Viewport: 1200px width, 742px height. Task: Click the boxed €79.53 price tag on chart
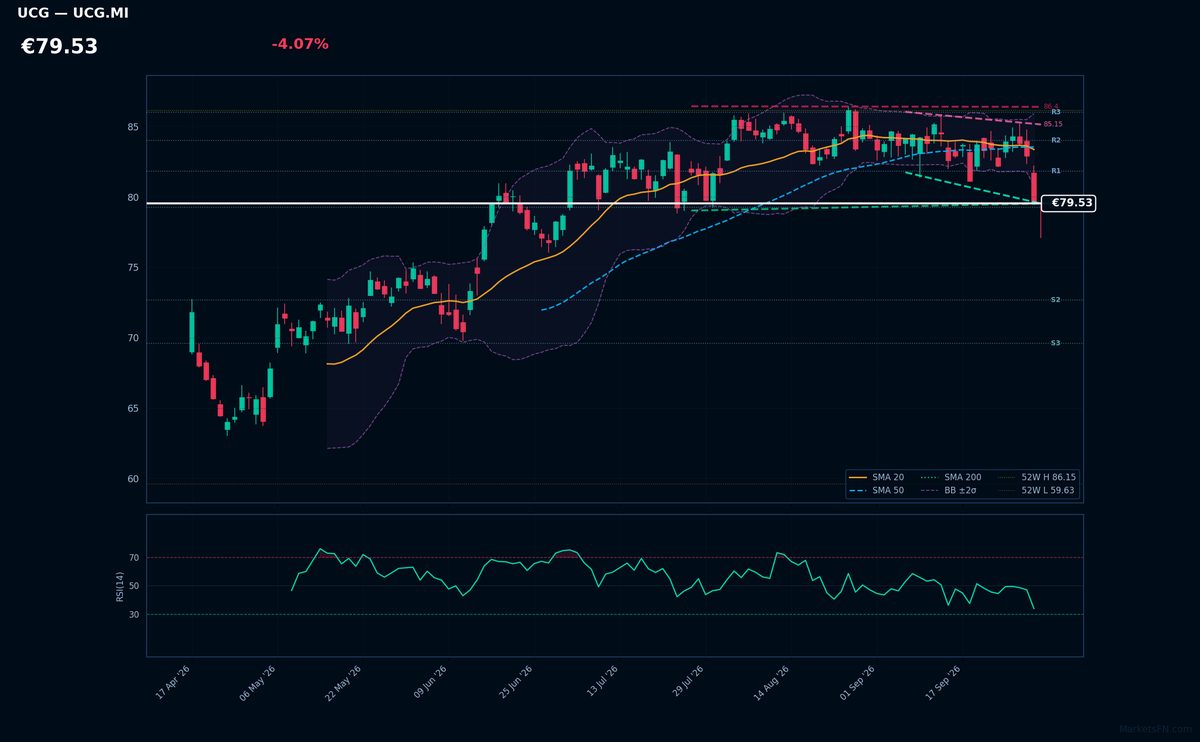coord(1068,203)
